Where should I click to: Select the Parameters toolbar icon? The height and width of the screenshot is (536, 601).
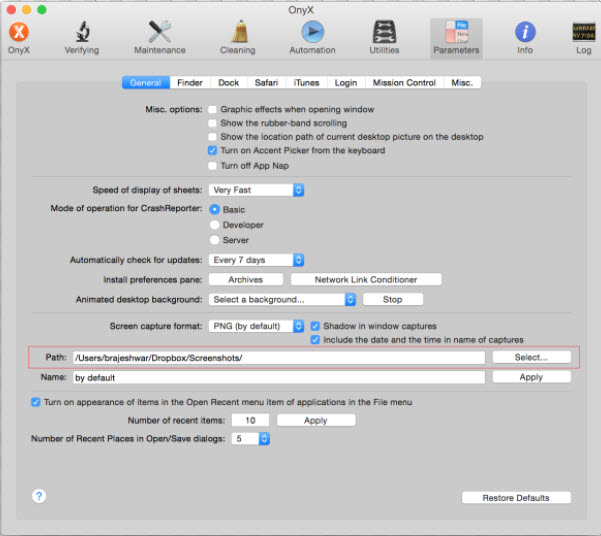[456, 38]
